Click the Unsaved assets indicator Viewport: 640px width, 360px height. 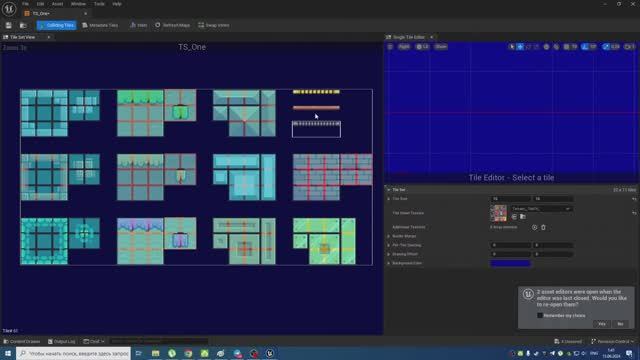point(568,341)
